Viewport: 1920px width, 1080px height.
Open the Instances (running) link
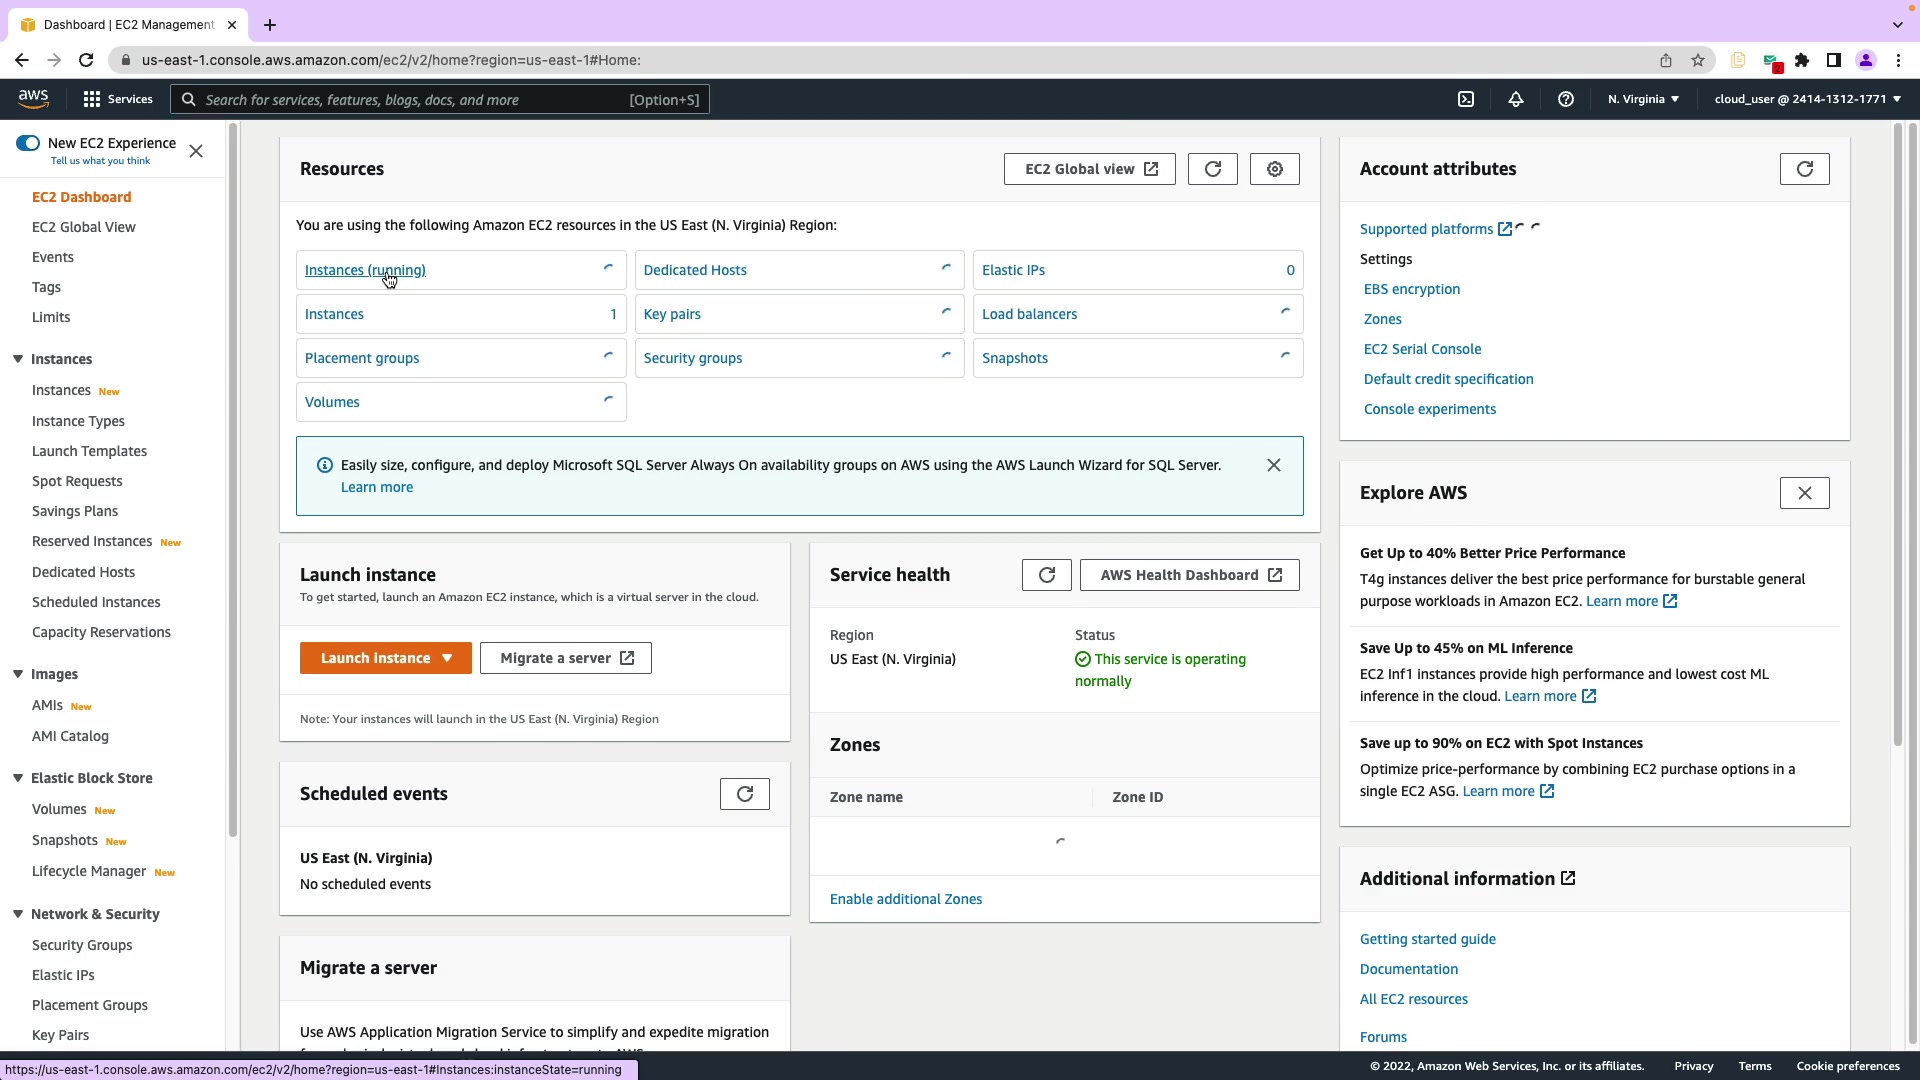pos(365,270)
